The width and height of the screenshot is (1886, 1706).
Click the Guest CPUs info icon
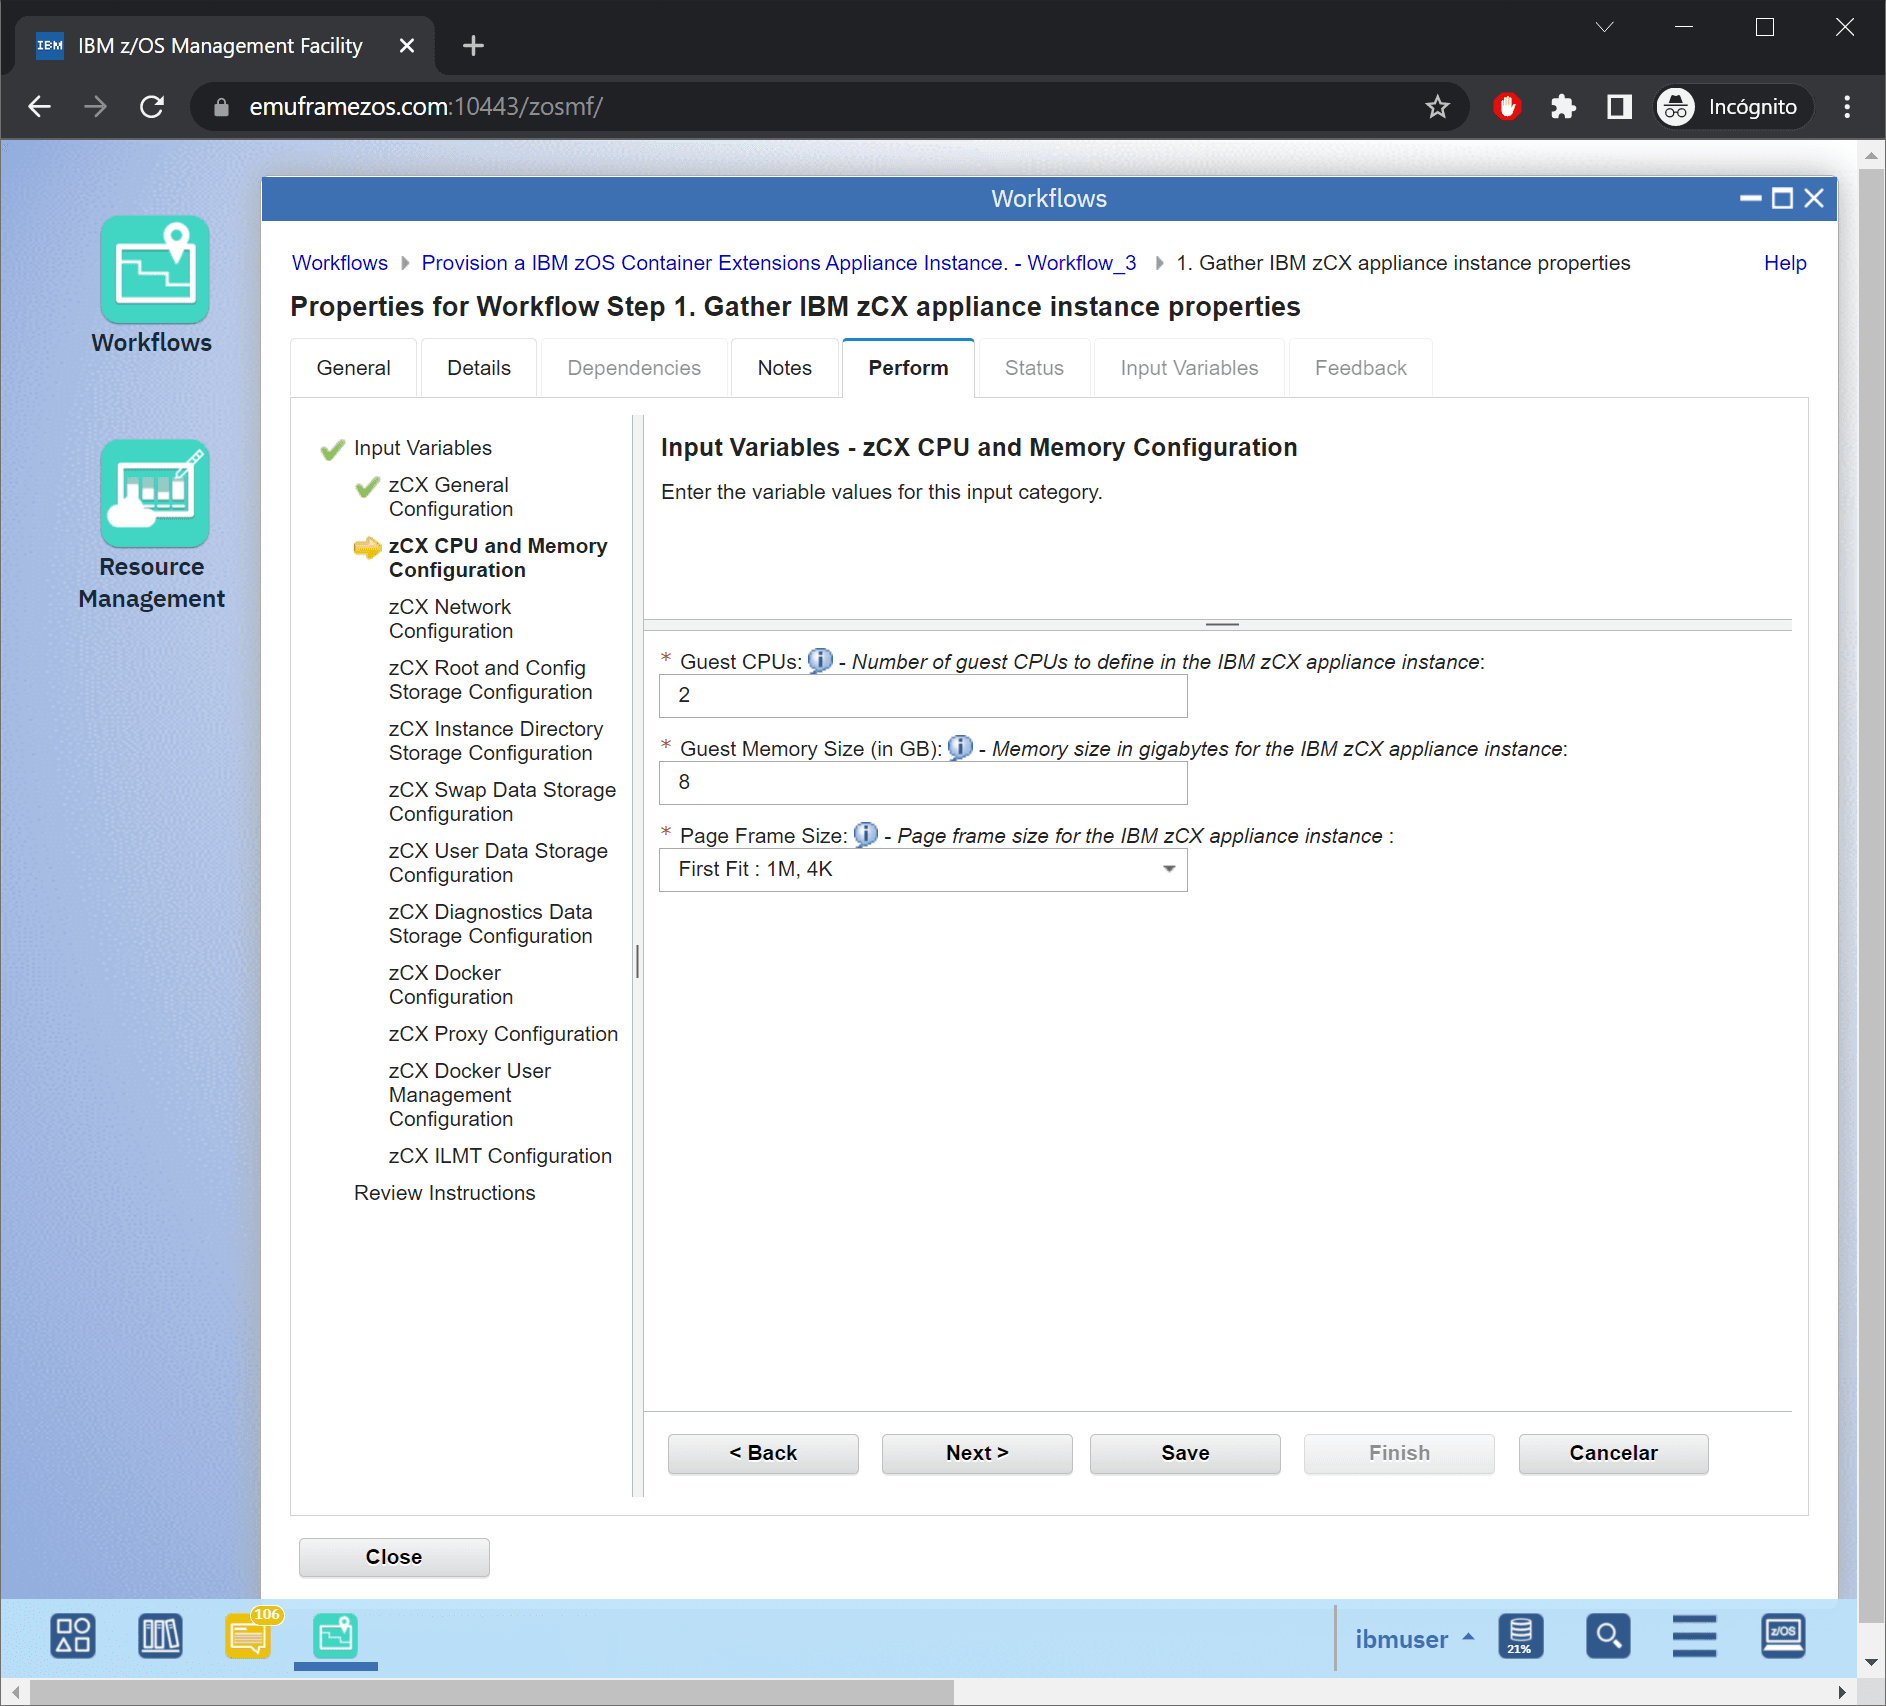(x=819, y=661)
